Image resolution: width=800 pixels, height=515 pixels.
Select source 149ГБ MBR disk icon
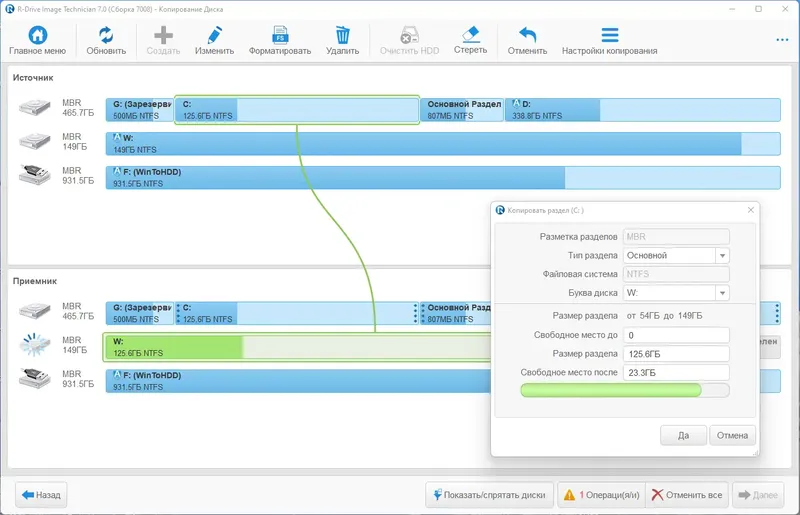point(35,141)
